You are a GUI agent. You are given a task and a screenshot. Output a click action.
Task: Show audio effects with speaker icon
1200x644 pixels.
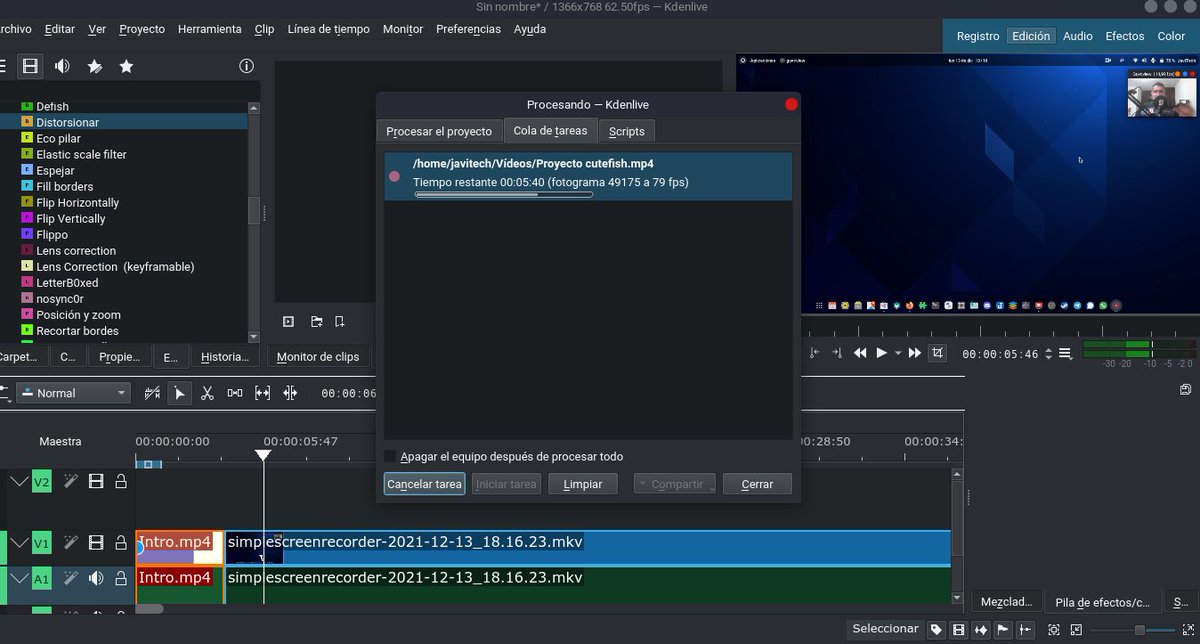[x=63, y=66]
